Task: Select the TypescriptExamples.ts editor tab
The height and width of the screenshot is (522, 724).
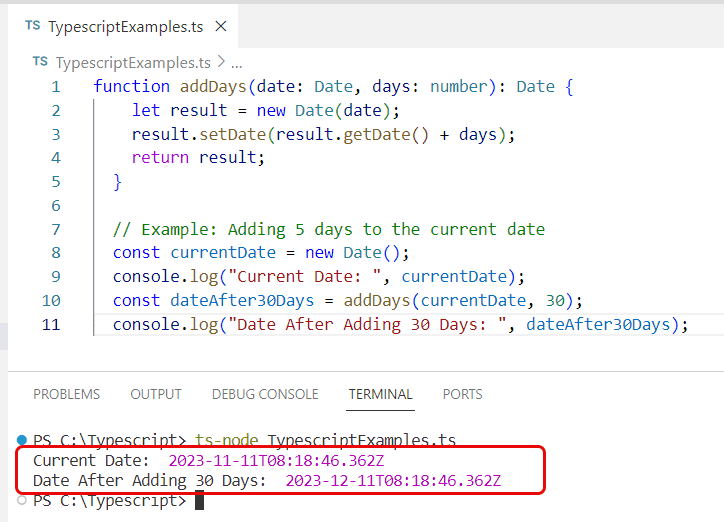Action: coord(123,26)
